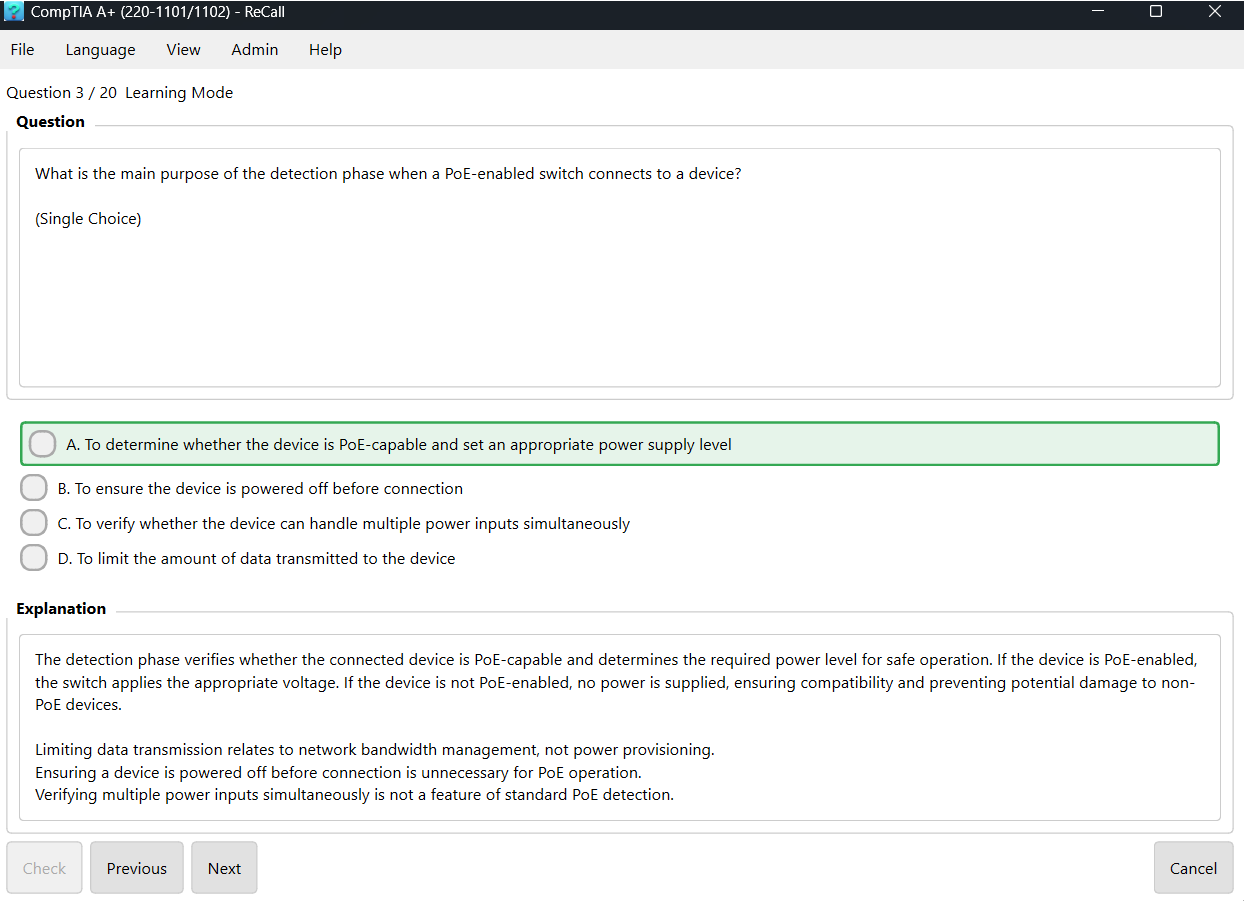1244x912 pixels.
Task: Open the View menu
Action: (183, 50)
